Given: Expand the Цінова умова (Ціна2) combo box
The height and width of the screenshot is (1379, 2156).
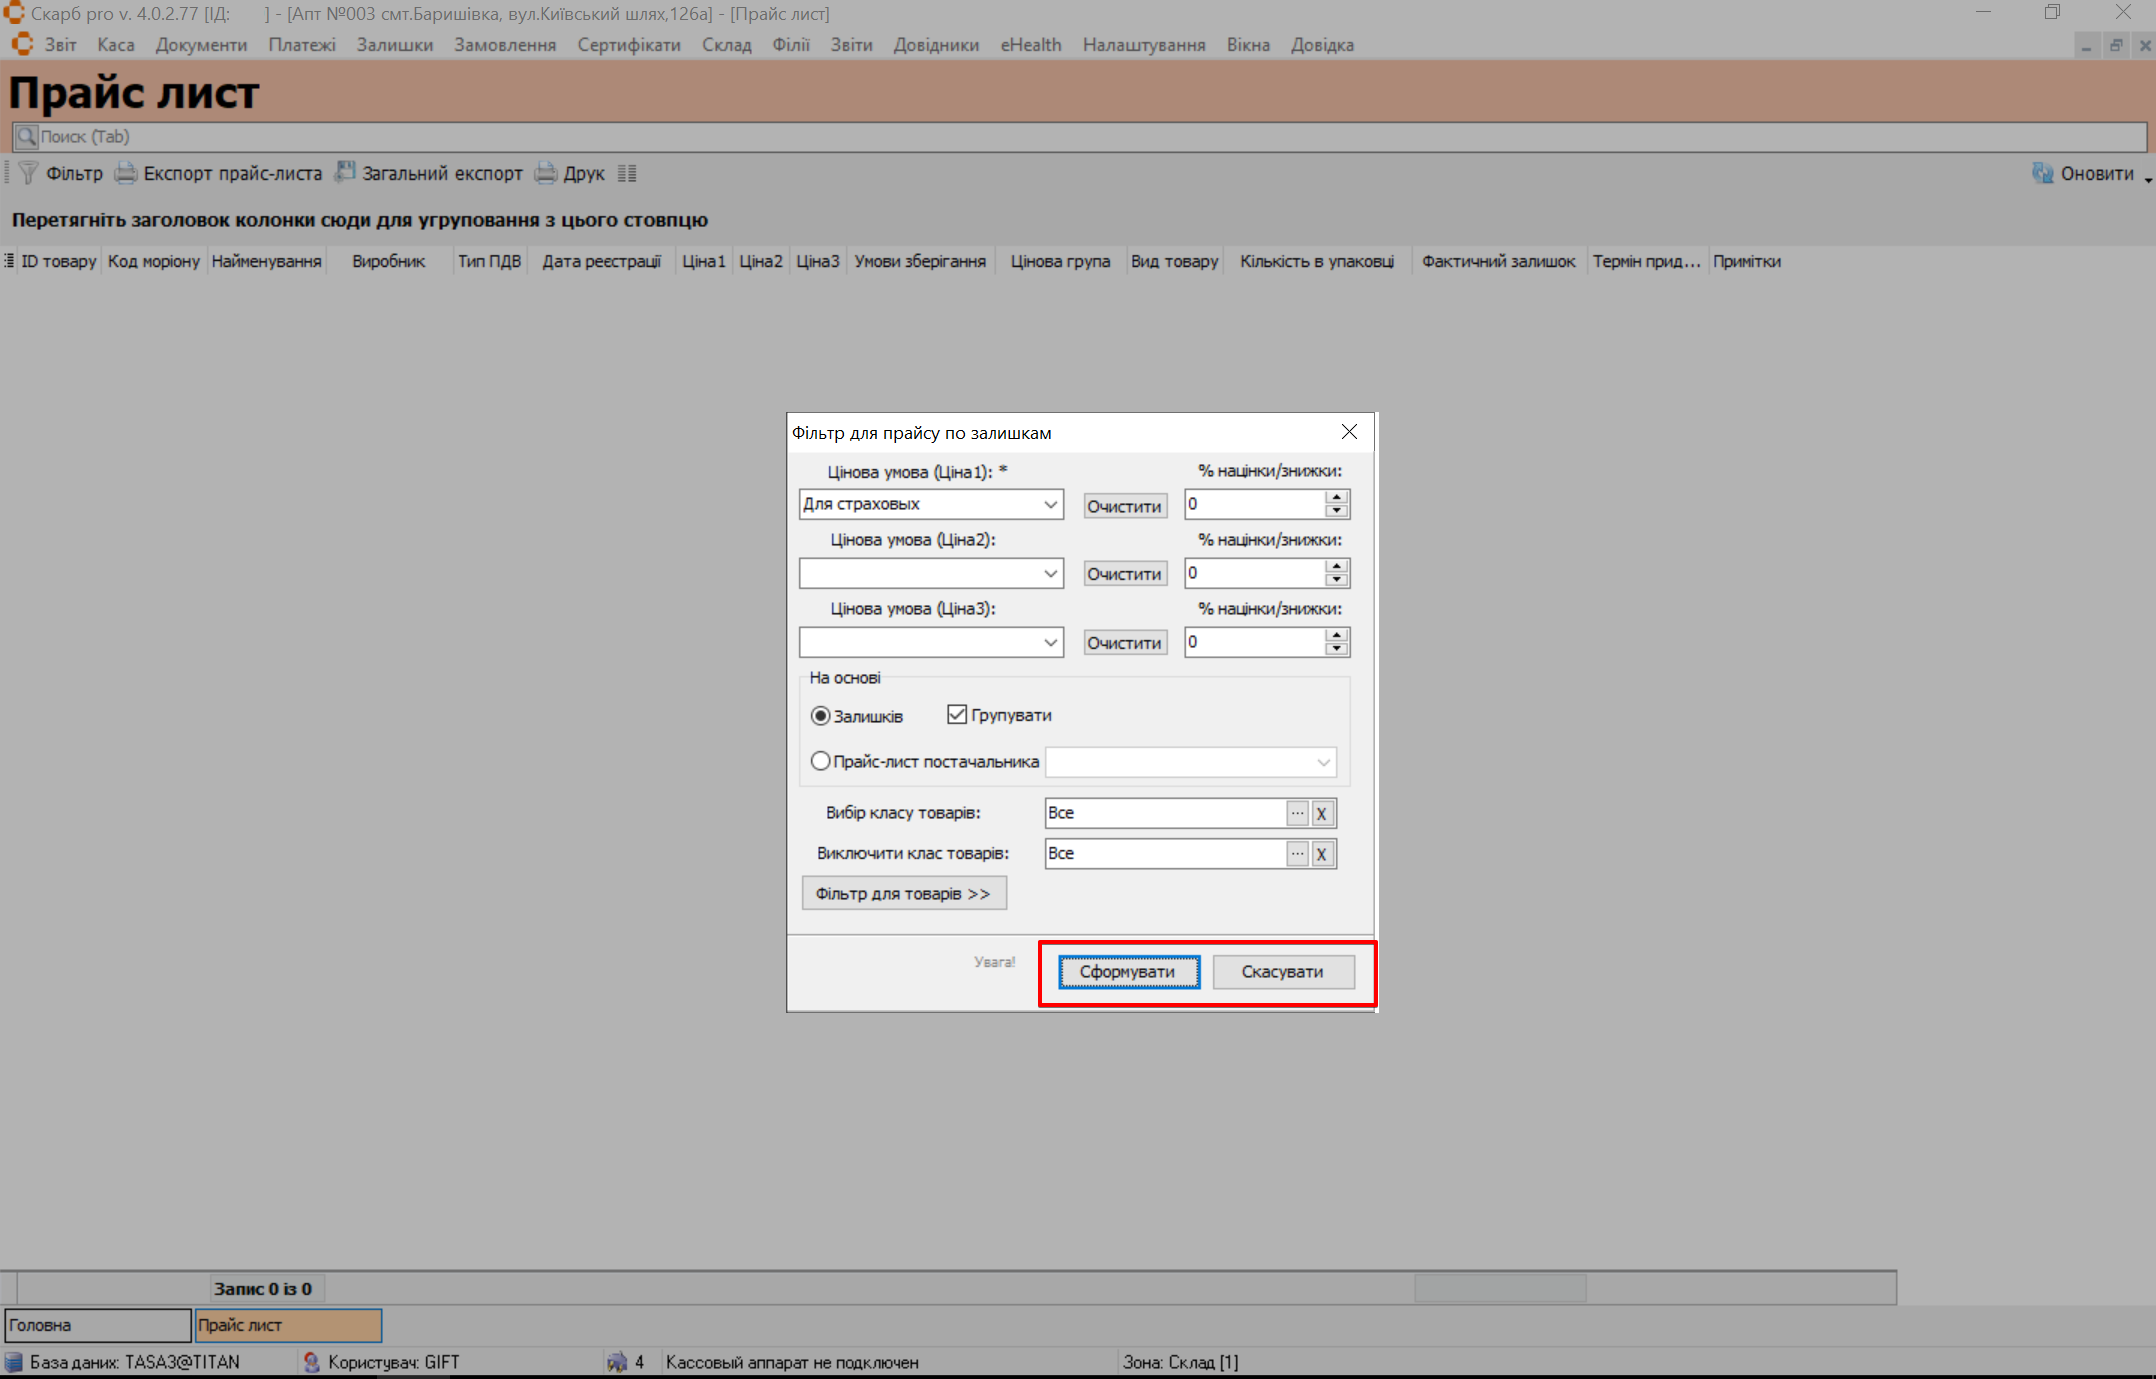Looking at the screenshot, I should [1050, 573].
